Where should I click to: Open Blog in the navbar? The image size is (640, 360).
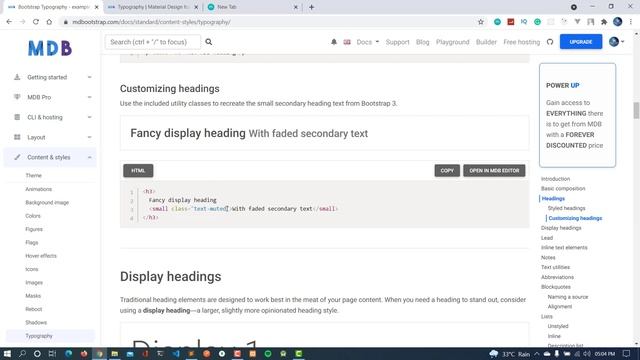click(x=422, y=42)
